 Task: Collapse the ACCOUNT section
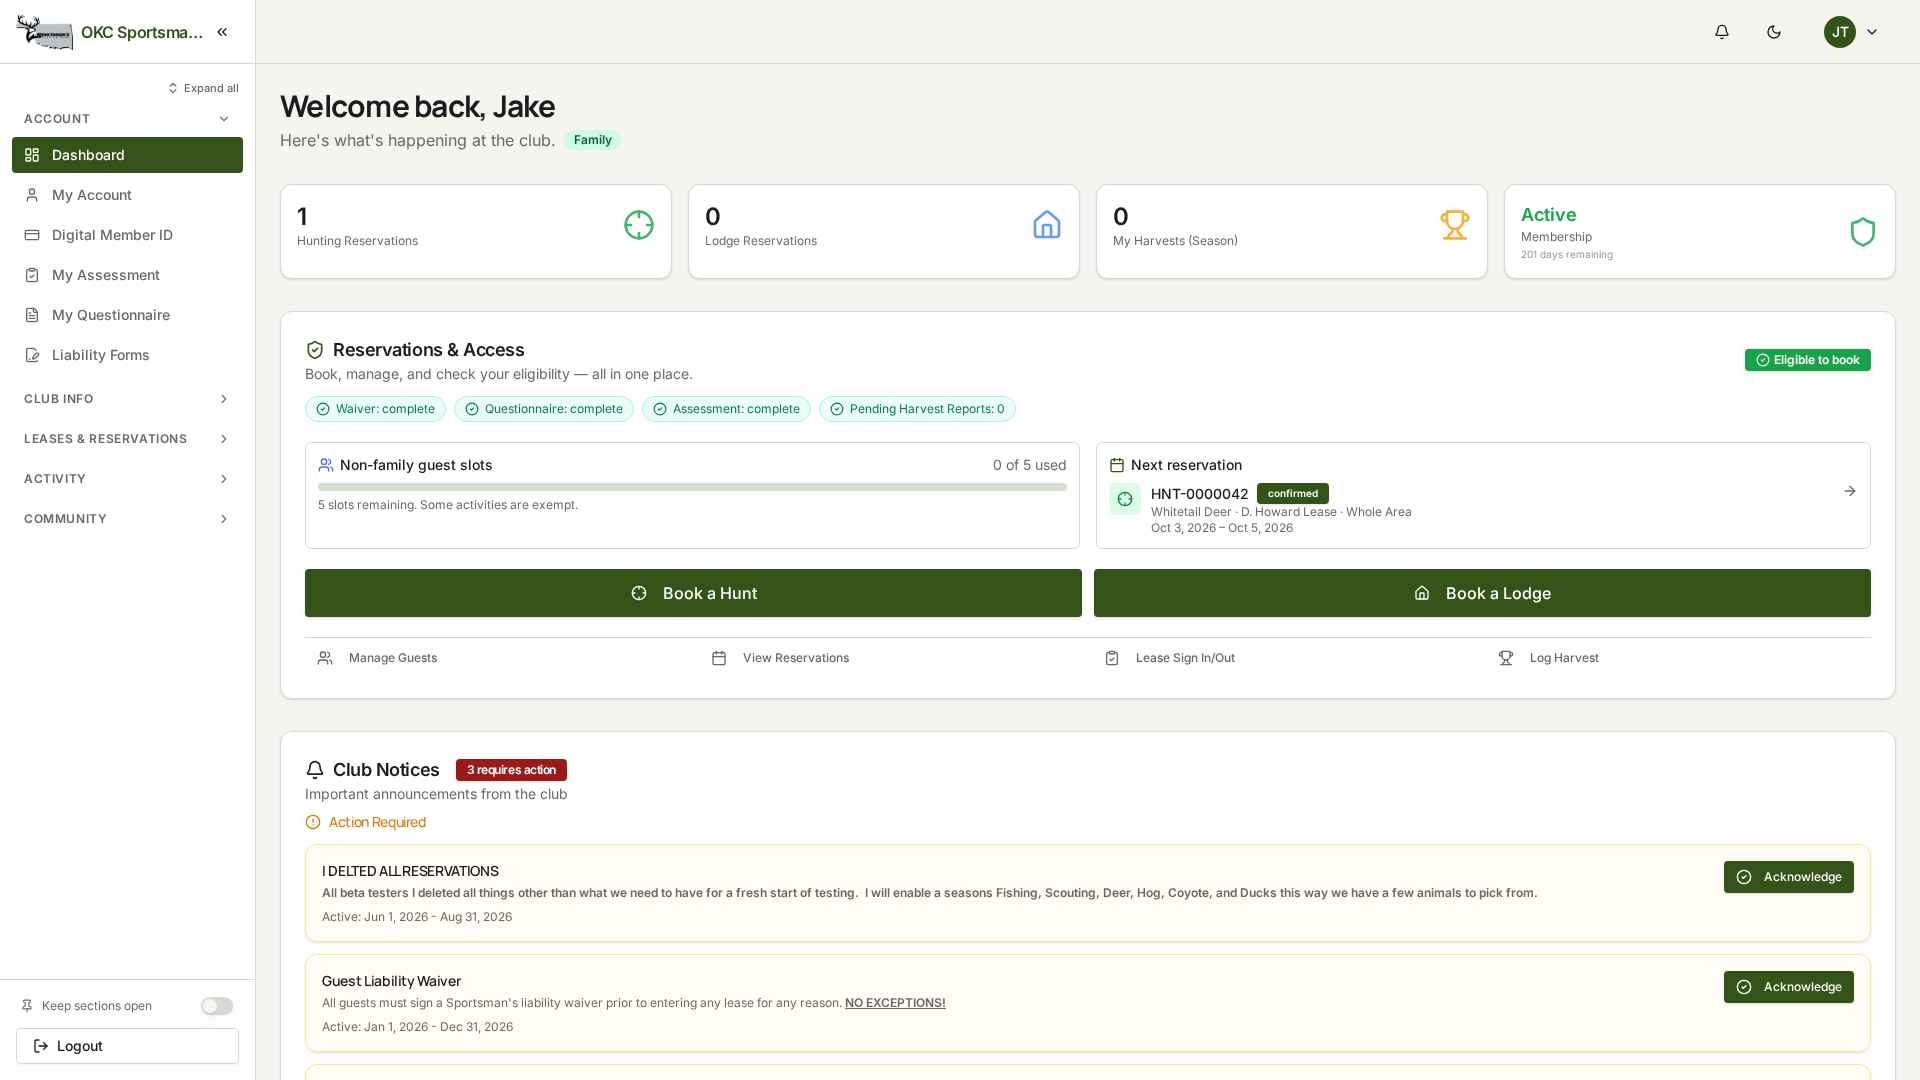pos(127,119)
